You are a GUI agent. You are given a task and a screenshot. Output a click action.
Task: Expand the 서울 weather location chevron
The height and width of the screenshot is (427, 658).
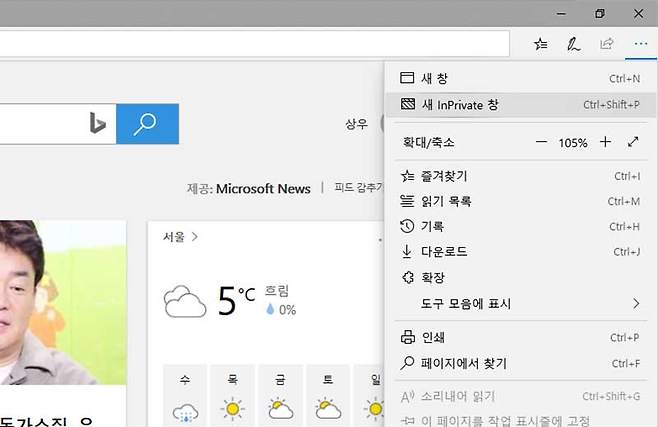point(194,237)
